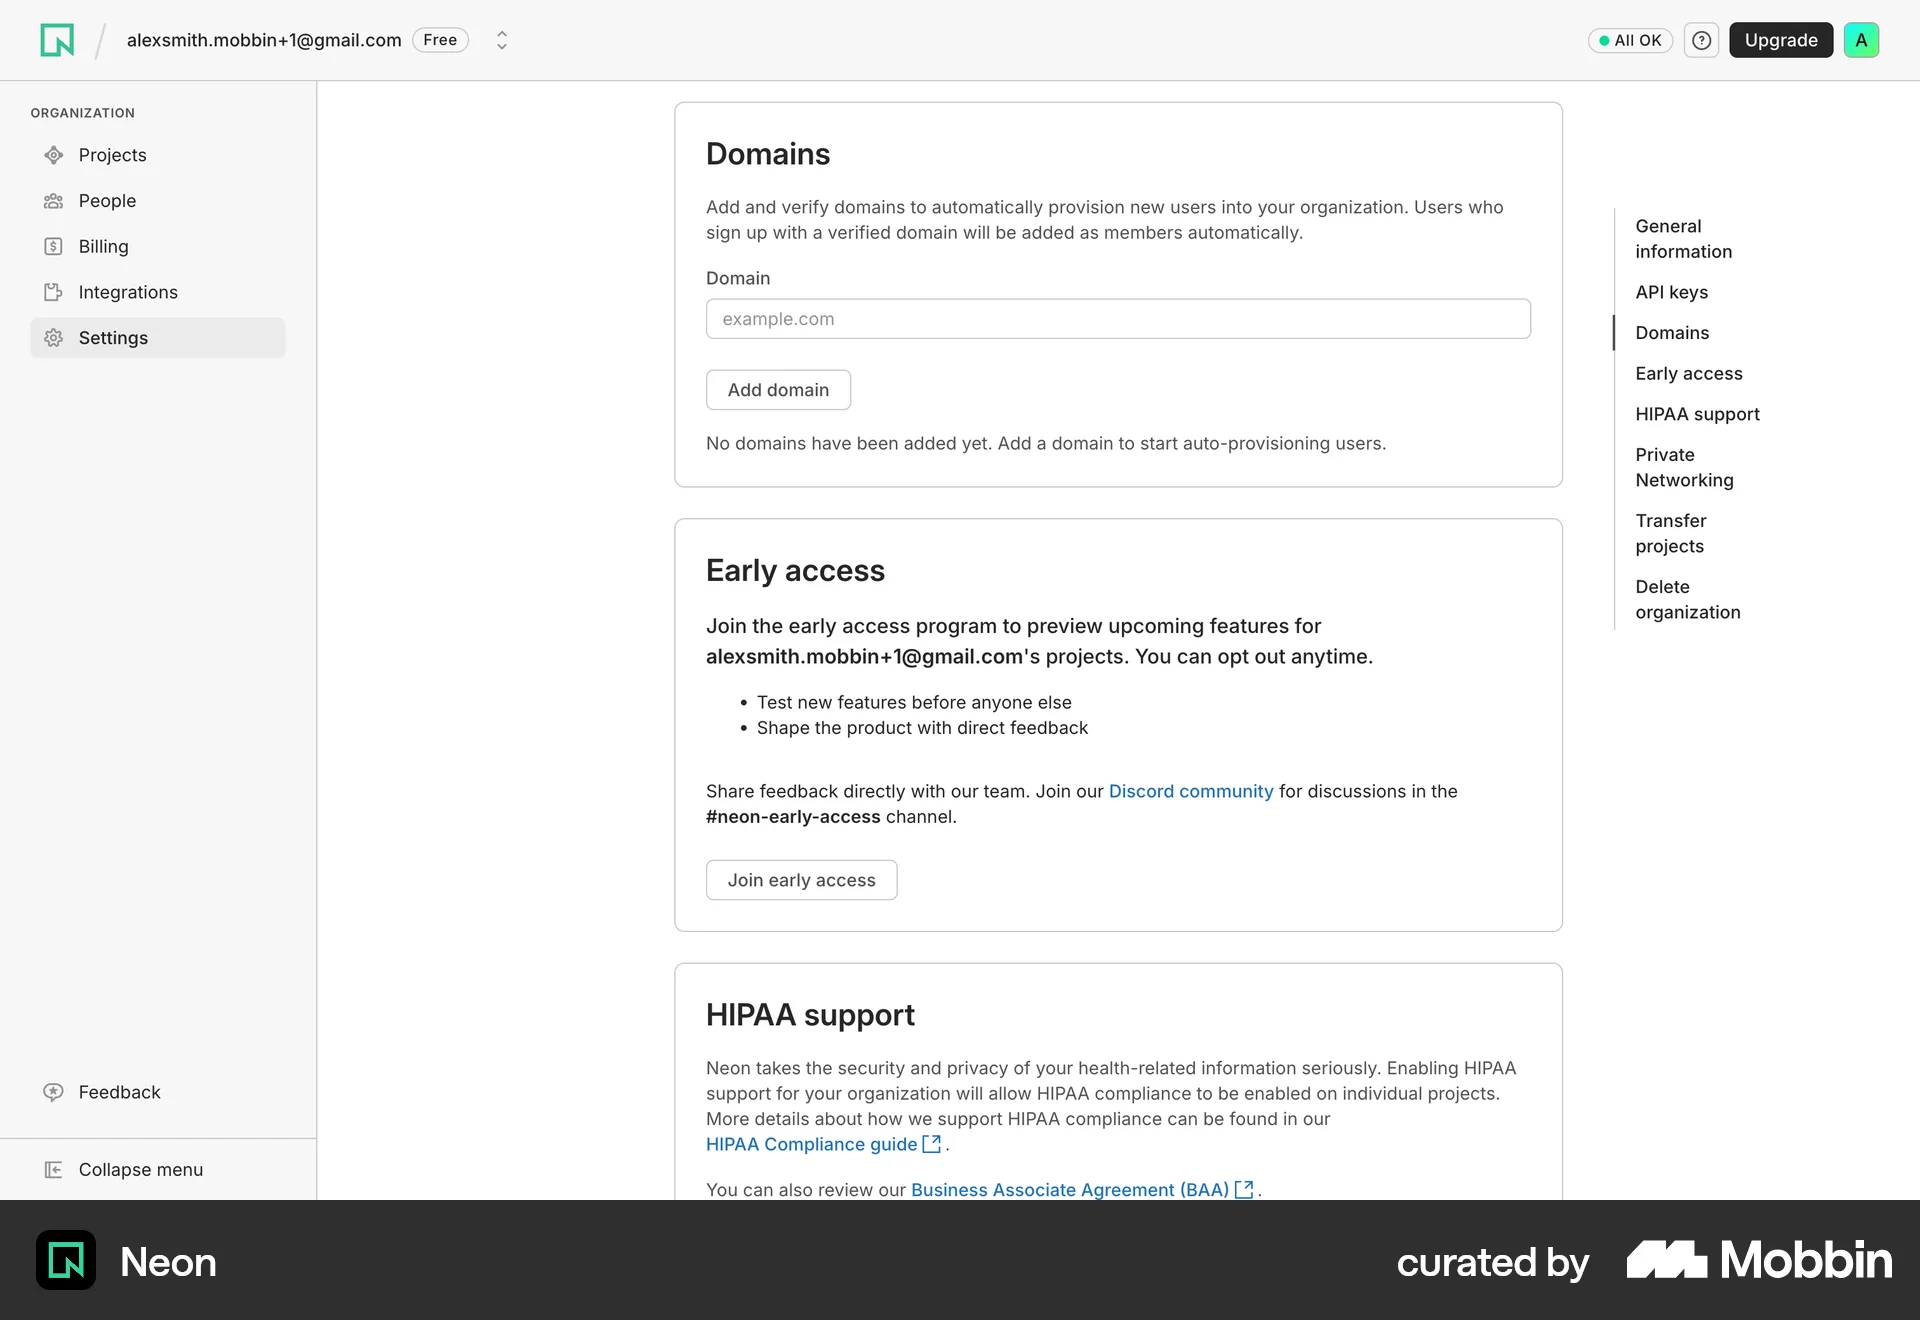Screen dimensions: 1920x1320
Task: Click the Collapse menu icon
Action: pos(54,1170)
